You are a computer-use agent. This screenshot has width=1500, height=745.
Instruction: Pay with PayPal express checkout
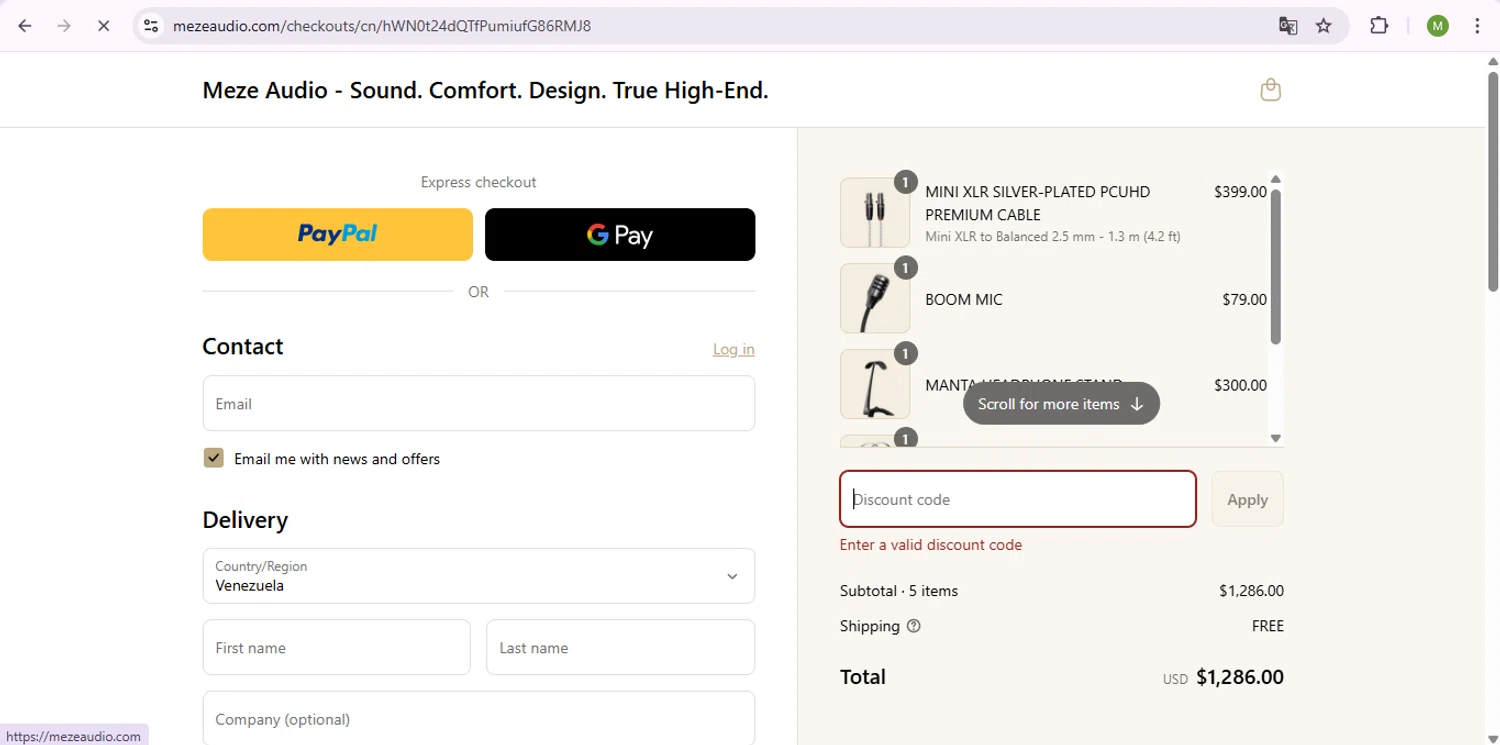tap(338, 234)
